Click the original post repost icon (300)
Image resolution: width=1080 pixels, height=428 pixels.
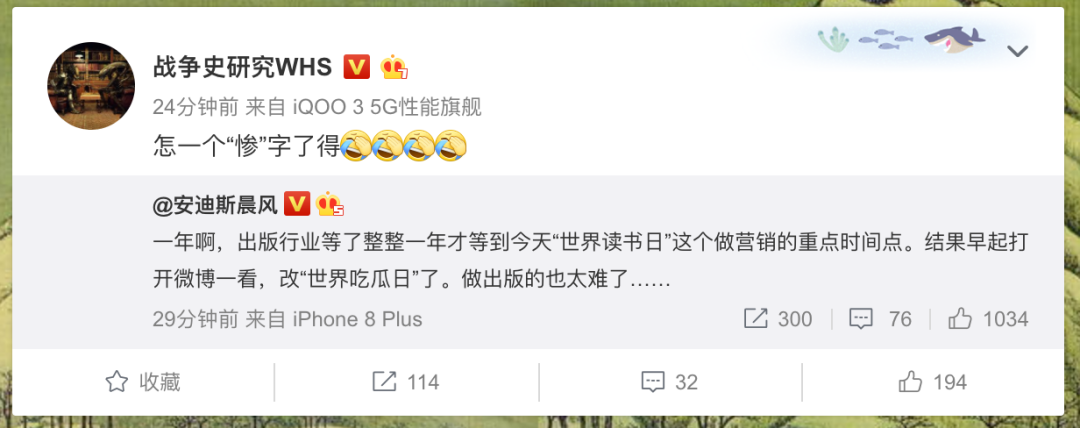point(778,318)
